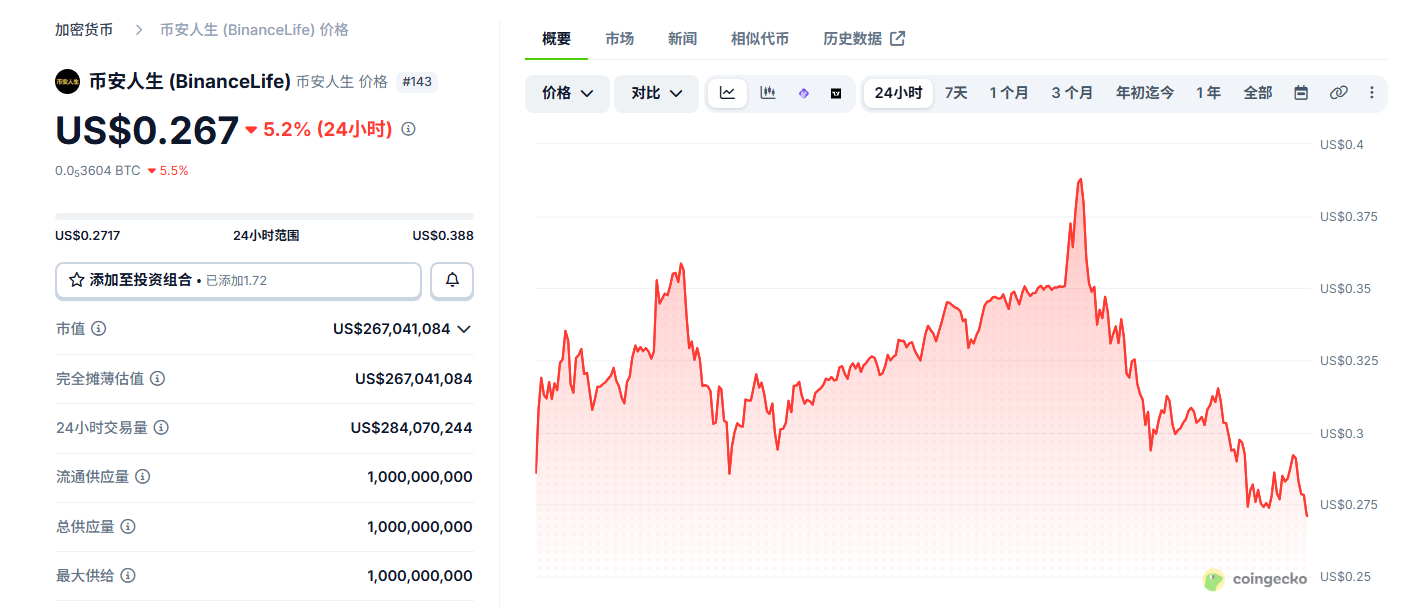Select the 概要 tab
The image size is (1423, 608).
coord(556,39)
